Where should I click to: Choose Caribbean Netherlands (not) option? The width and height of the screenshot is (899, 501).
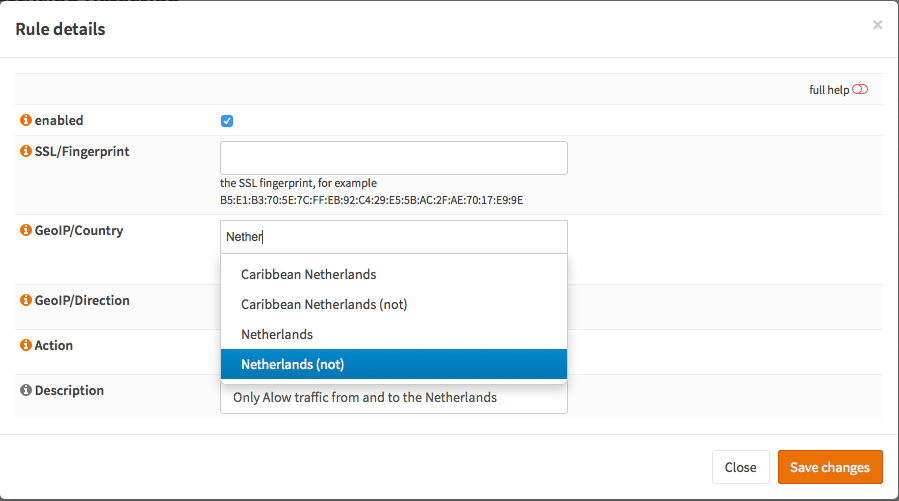point(324,304)
